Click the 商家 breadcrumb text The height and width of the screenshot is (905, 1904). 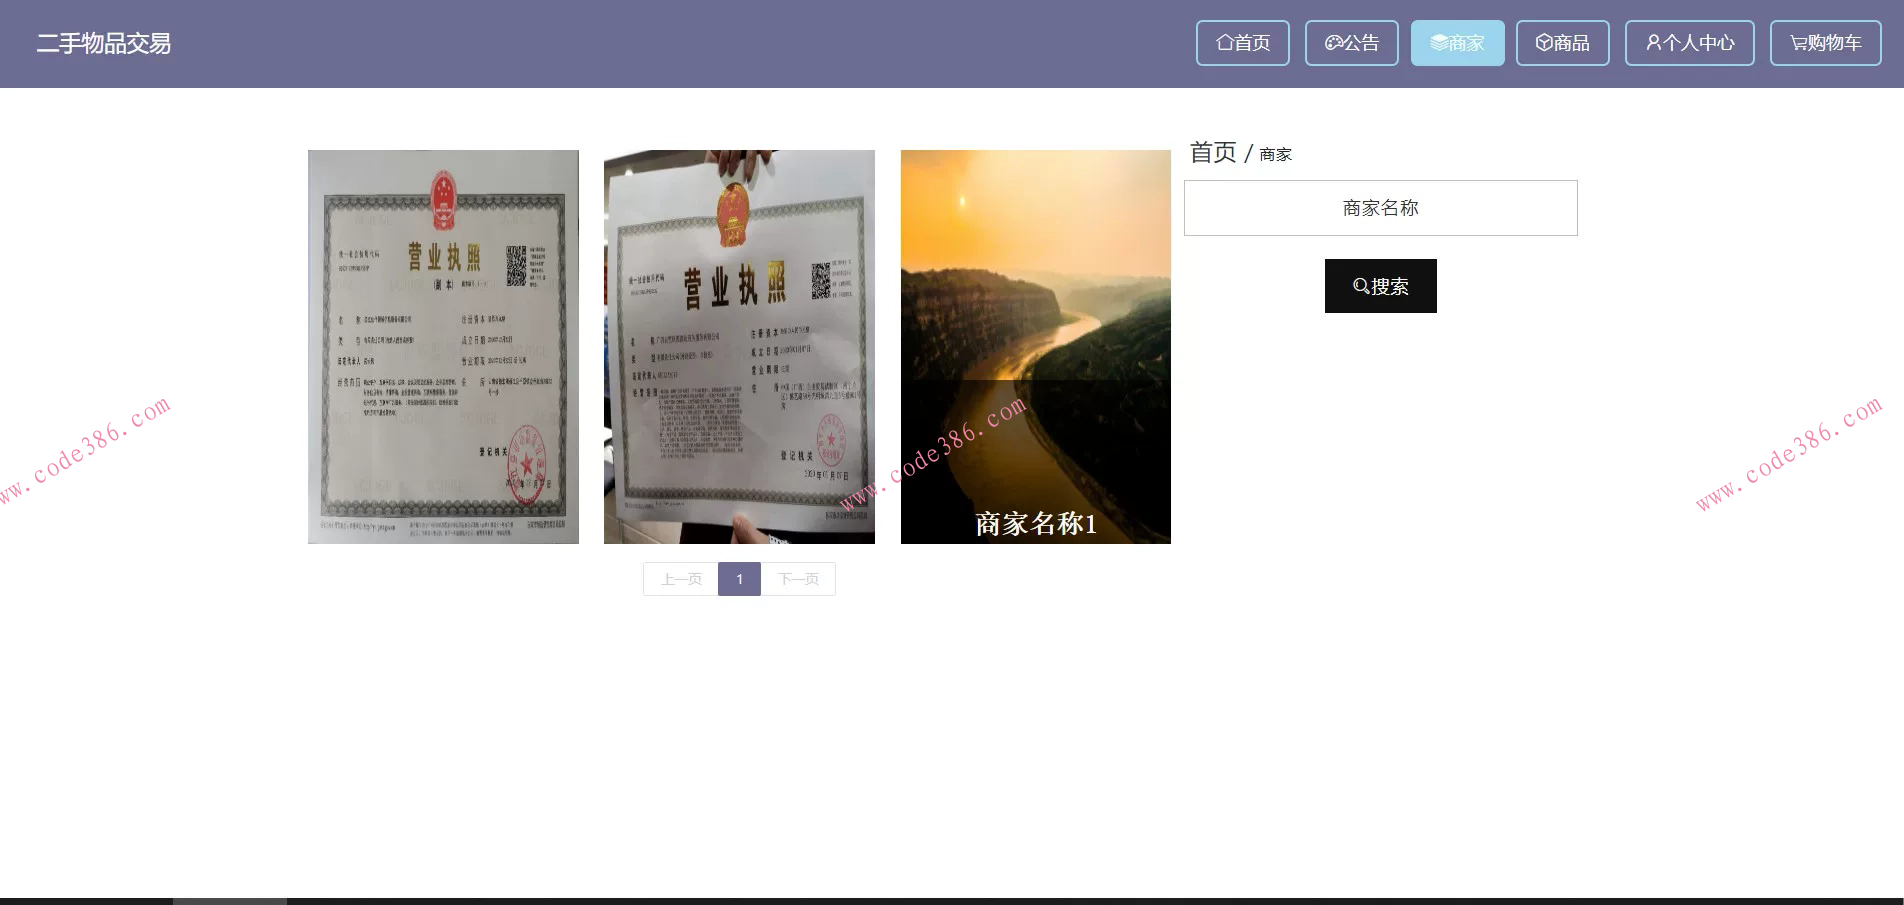point(1276,154)
